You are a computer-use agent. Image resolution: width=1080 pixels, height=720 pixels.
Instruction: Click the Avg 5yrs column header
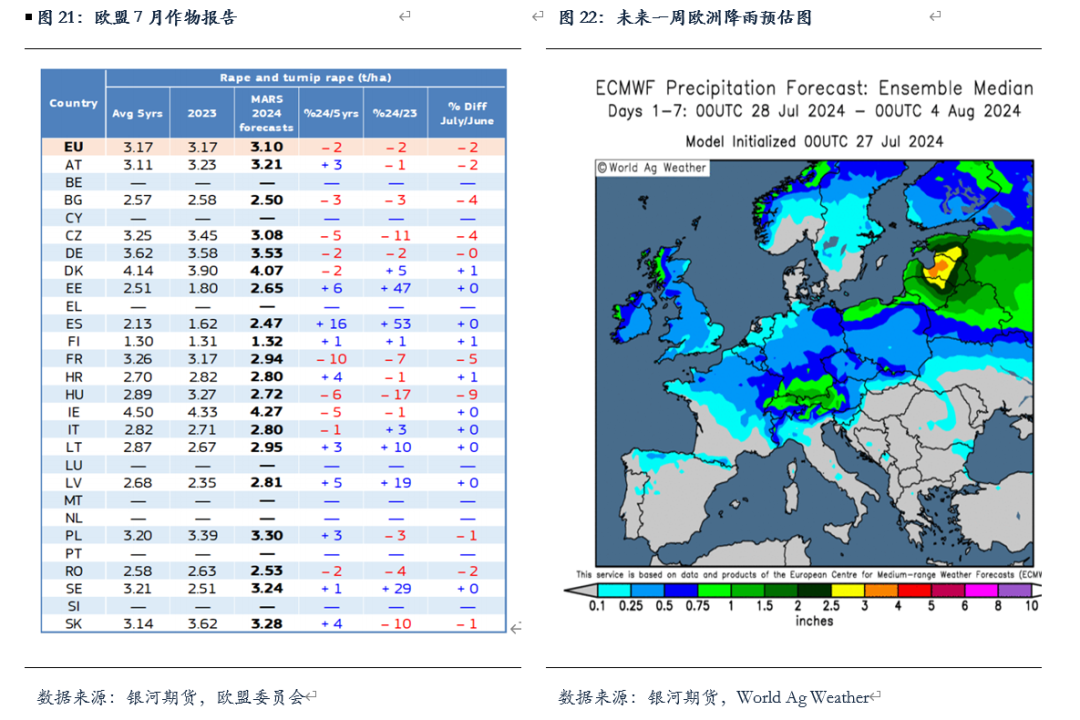137,113
